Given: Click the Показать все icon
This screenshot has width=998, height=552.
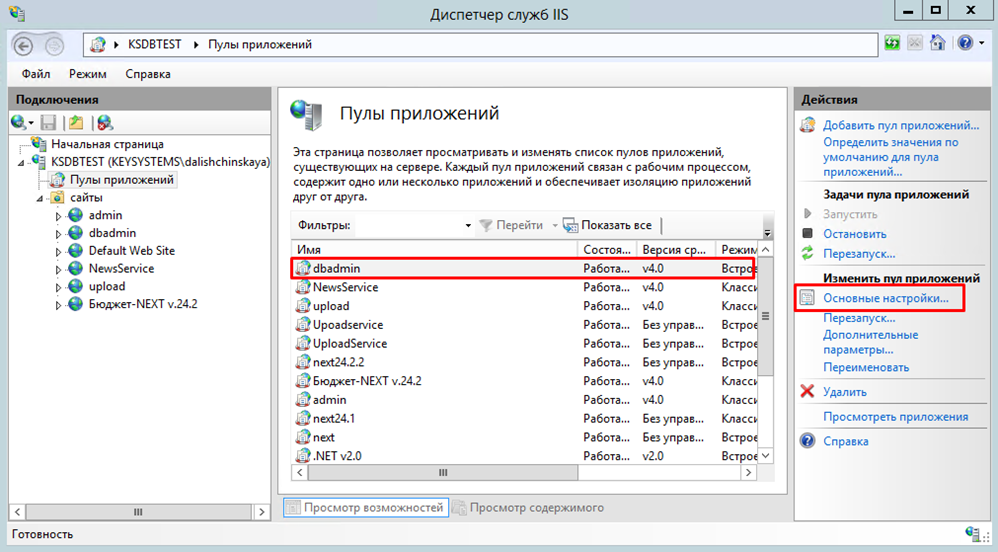Looking at the screenshot, I should click(x=570, y=225).
